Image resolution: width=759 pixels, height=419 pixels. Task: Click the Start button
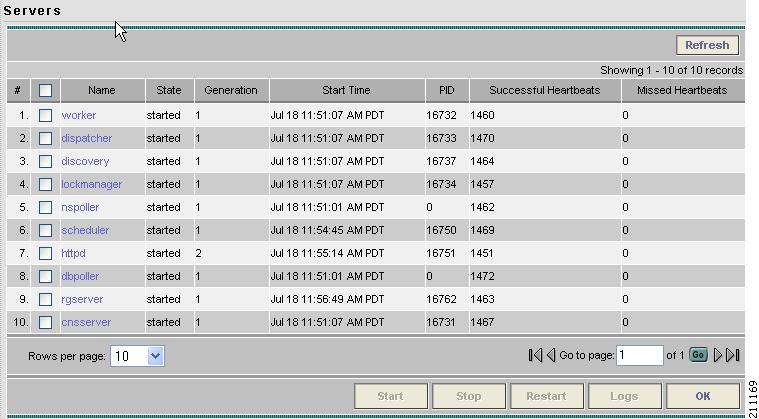[x=391, y=396]
